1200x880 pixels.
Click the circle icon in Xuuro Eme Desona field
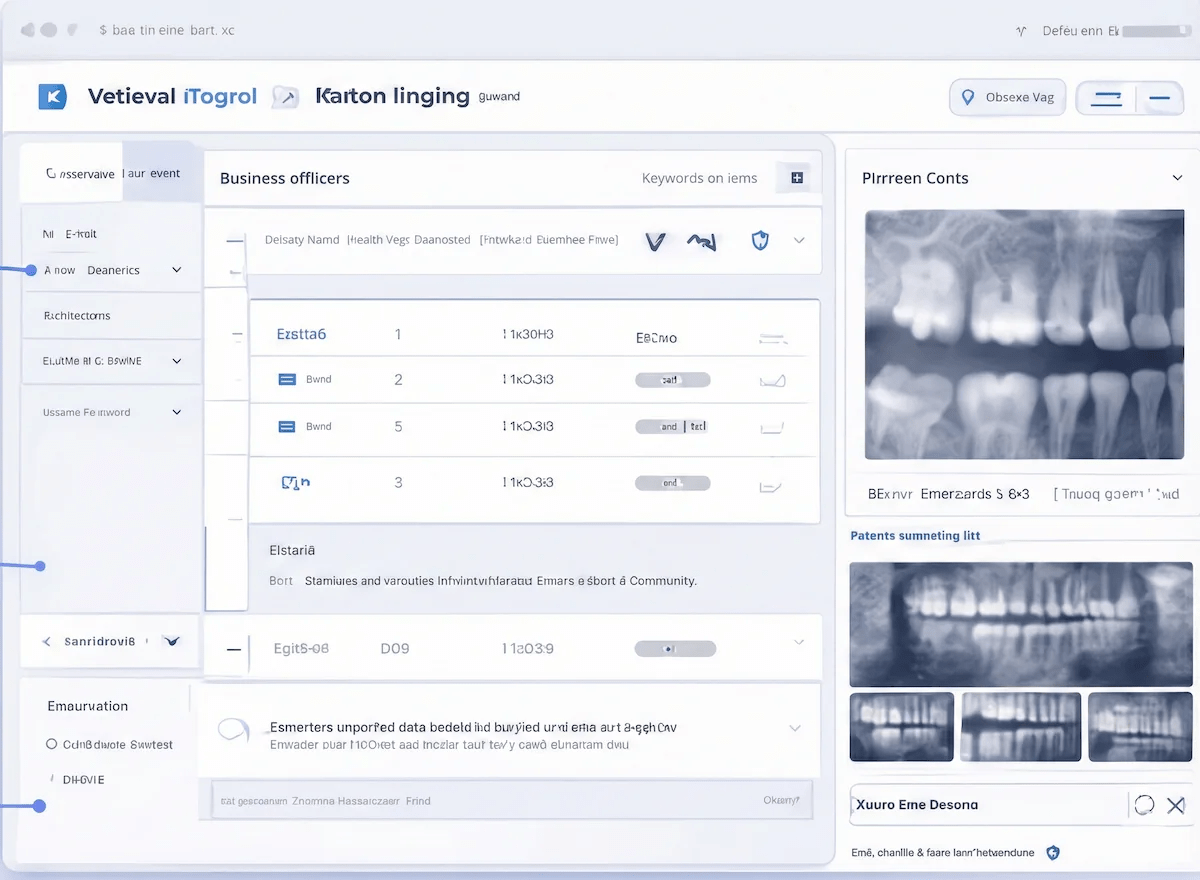[x=1145, y=804]
